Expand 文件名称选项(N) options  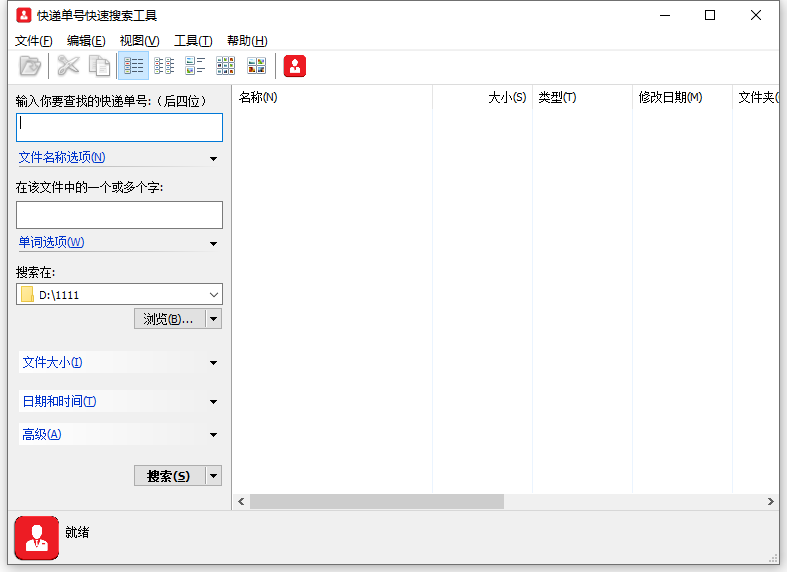coord(119,158)
